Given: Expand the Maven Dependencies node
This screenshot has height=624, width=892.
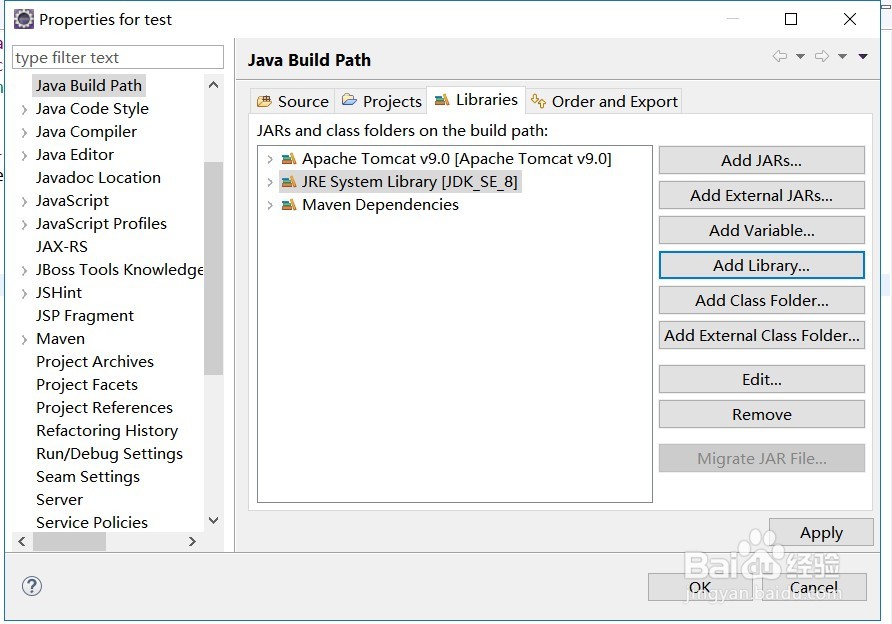Looking at the screenshot, I should click(269, 205).
